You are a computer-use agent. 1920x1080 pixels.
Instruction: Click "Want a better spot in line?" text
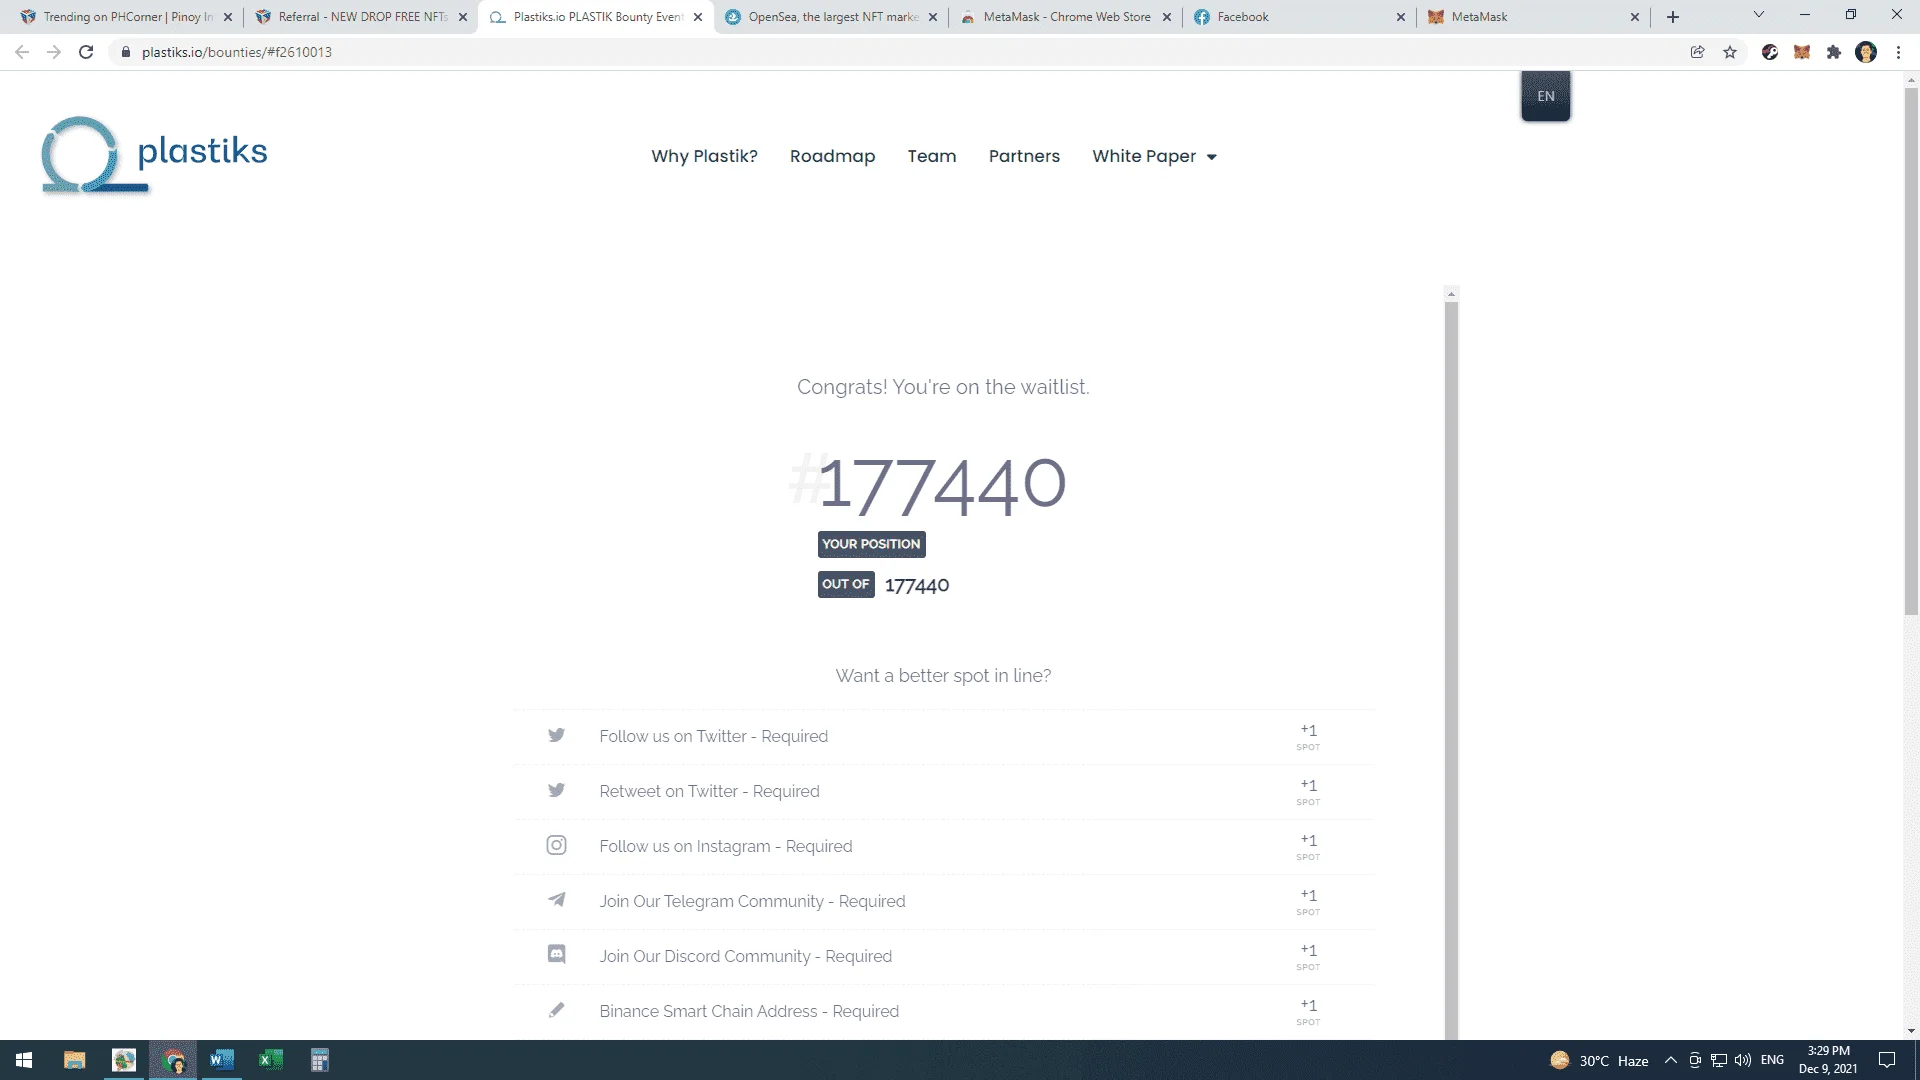point(943,676)
